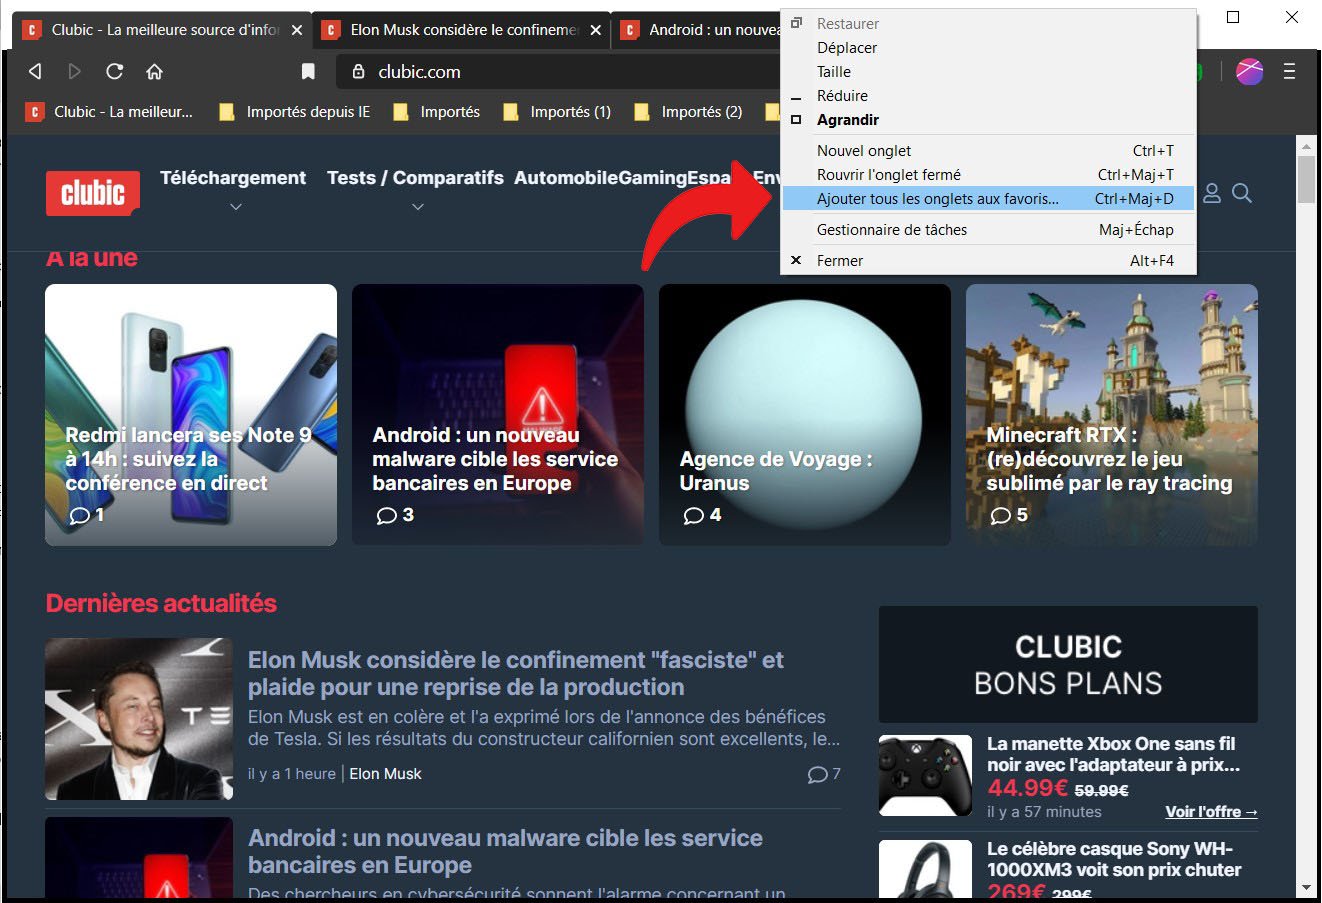Click the Clubic user account icon
The image size is (1322, 903).
[1212, 194]
